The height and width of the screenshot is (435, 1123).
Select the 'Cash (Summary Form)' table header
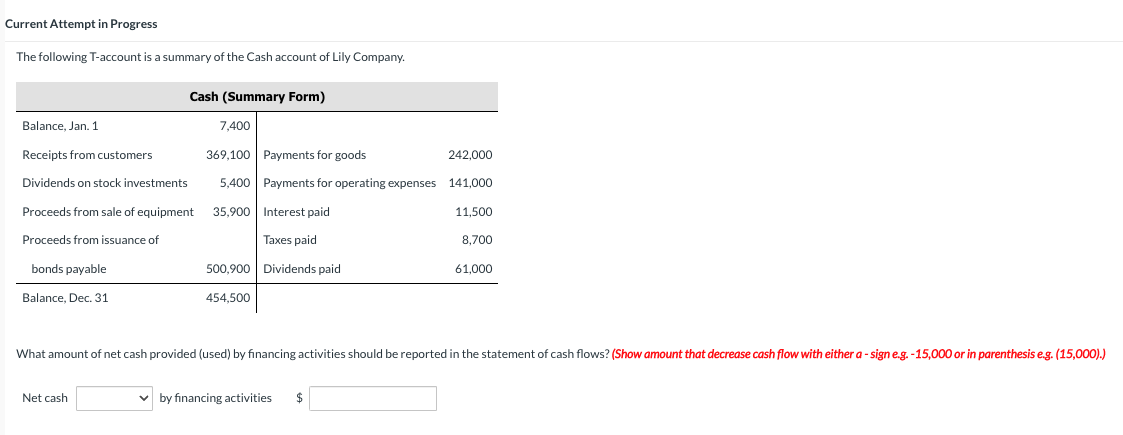click(257, 97)
